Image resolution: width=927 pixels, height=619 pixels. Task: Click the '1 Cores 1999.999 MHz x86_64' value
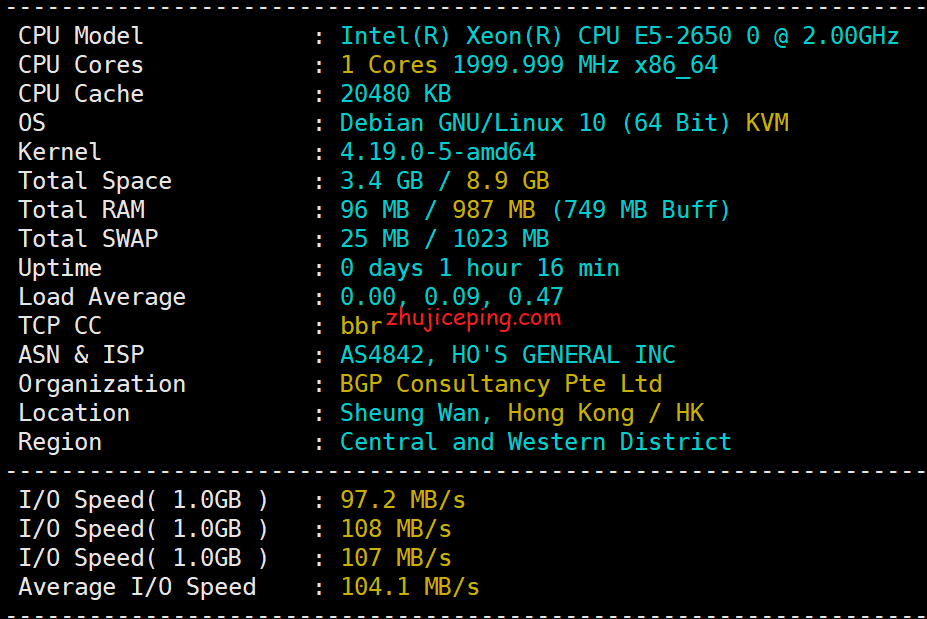click(529, 65)
